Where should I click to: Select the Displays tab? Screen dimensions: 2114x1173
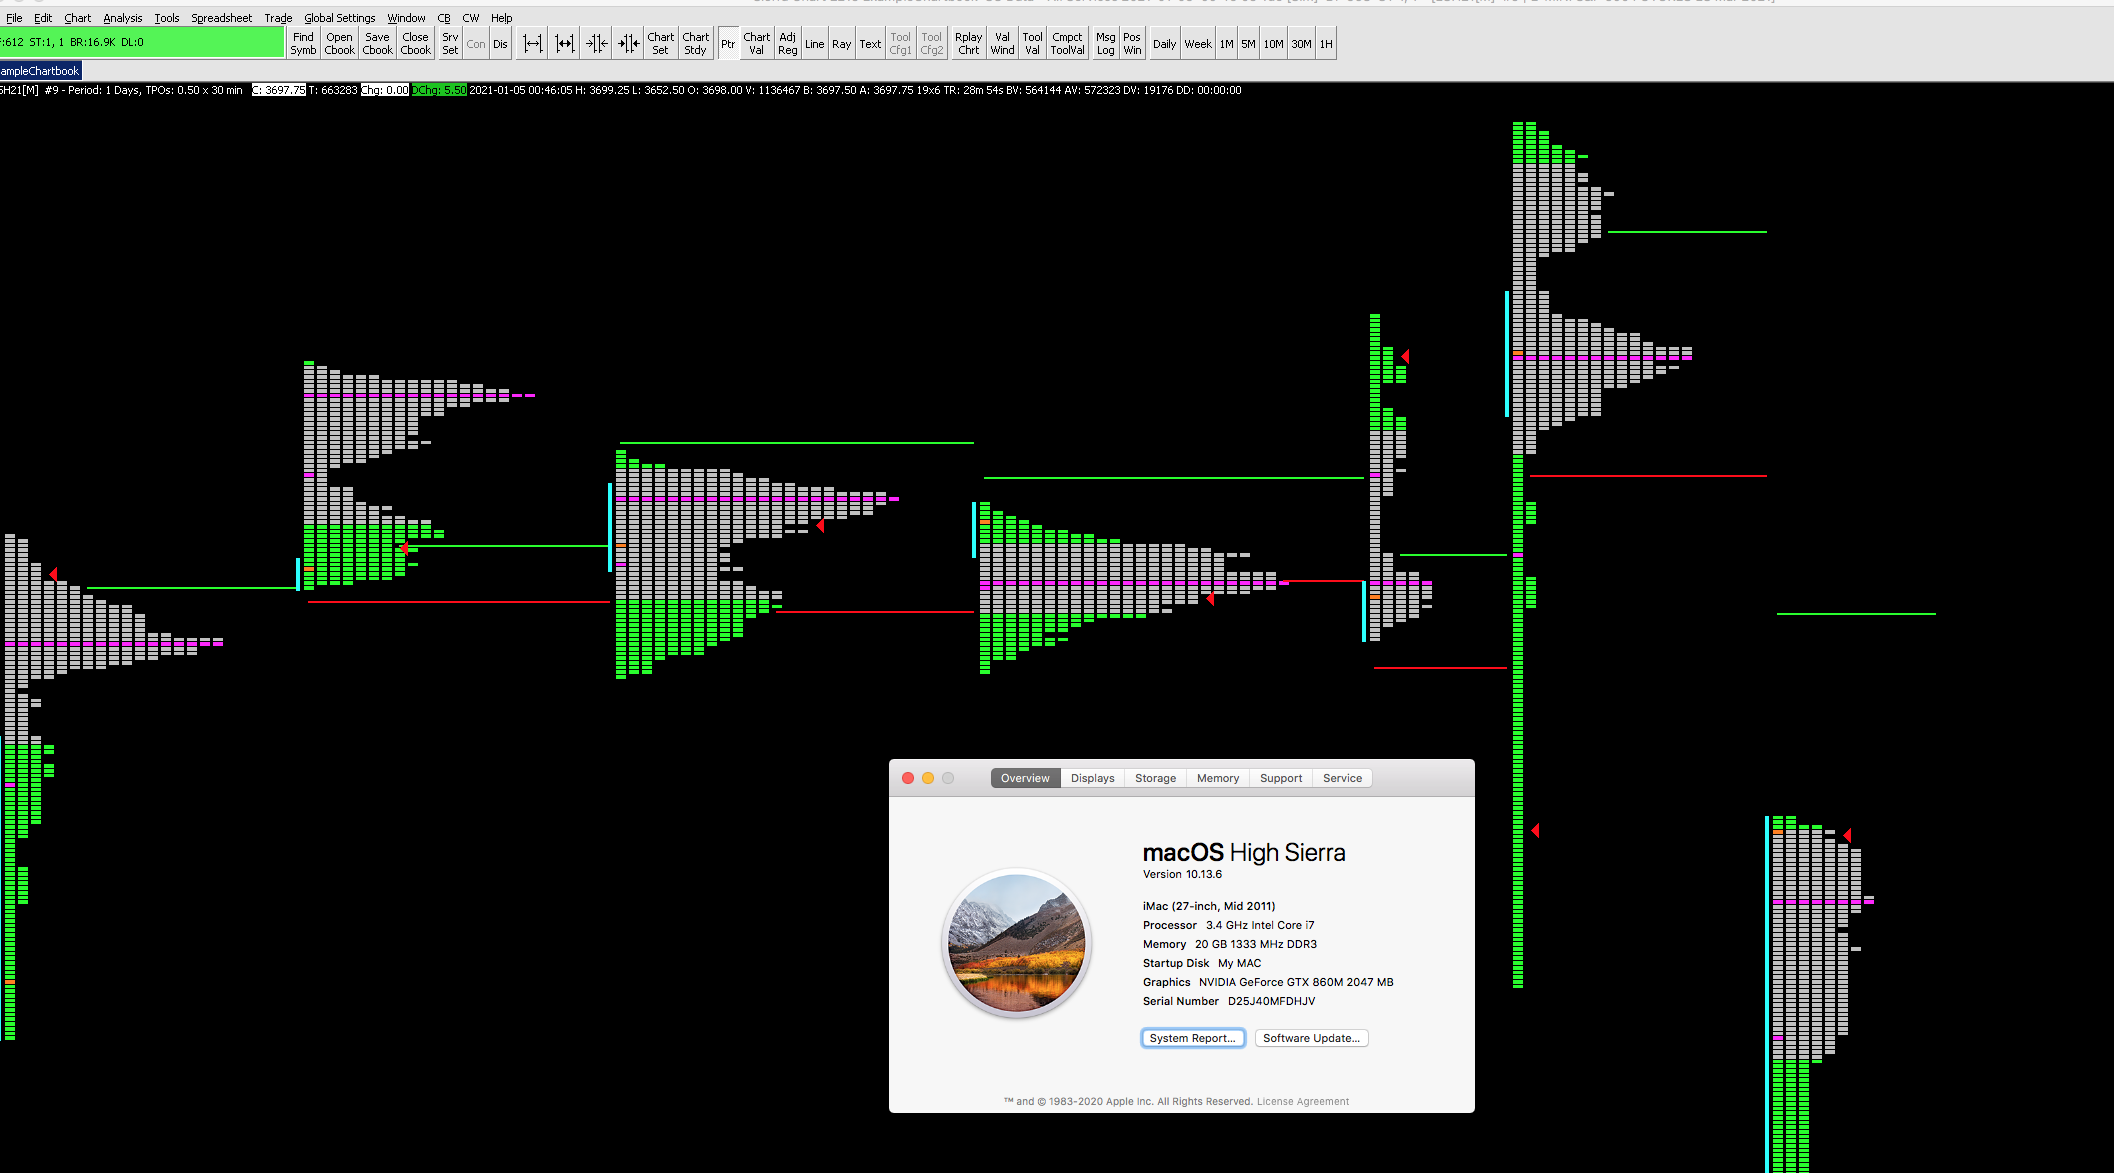[1092, 778]
